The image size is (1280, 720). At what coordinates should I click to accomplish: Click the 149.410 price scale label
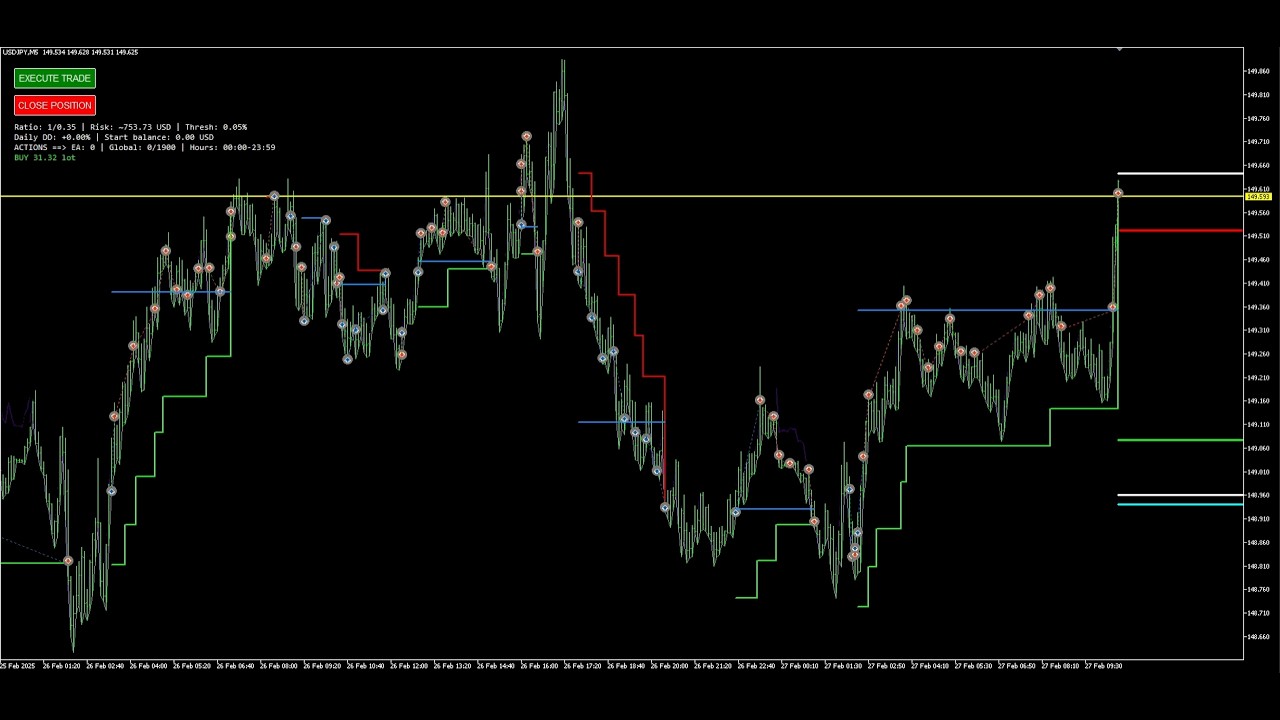tap(1258, 284)
